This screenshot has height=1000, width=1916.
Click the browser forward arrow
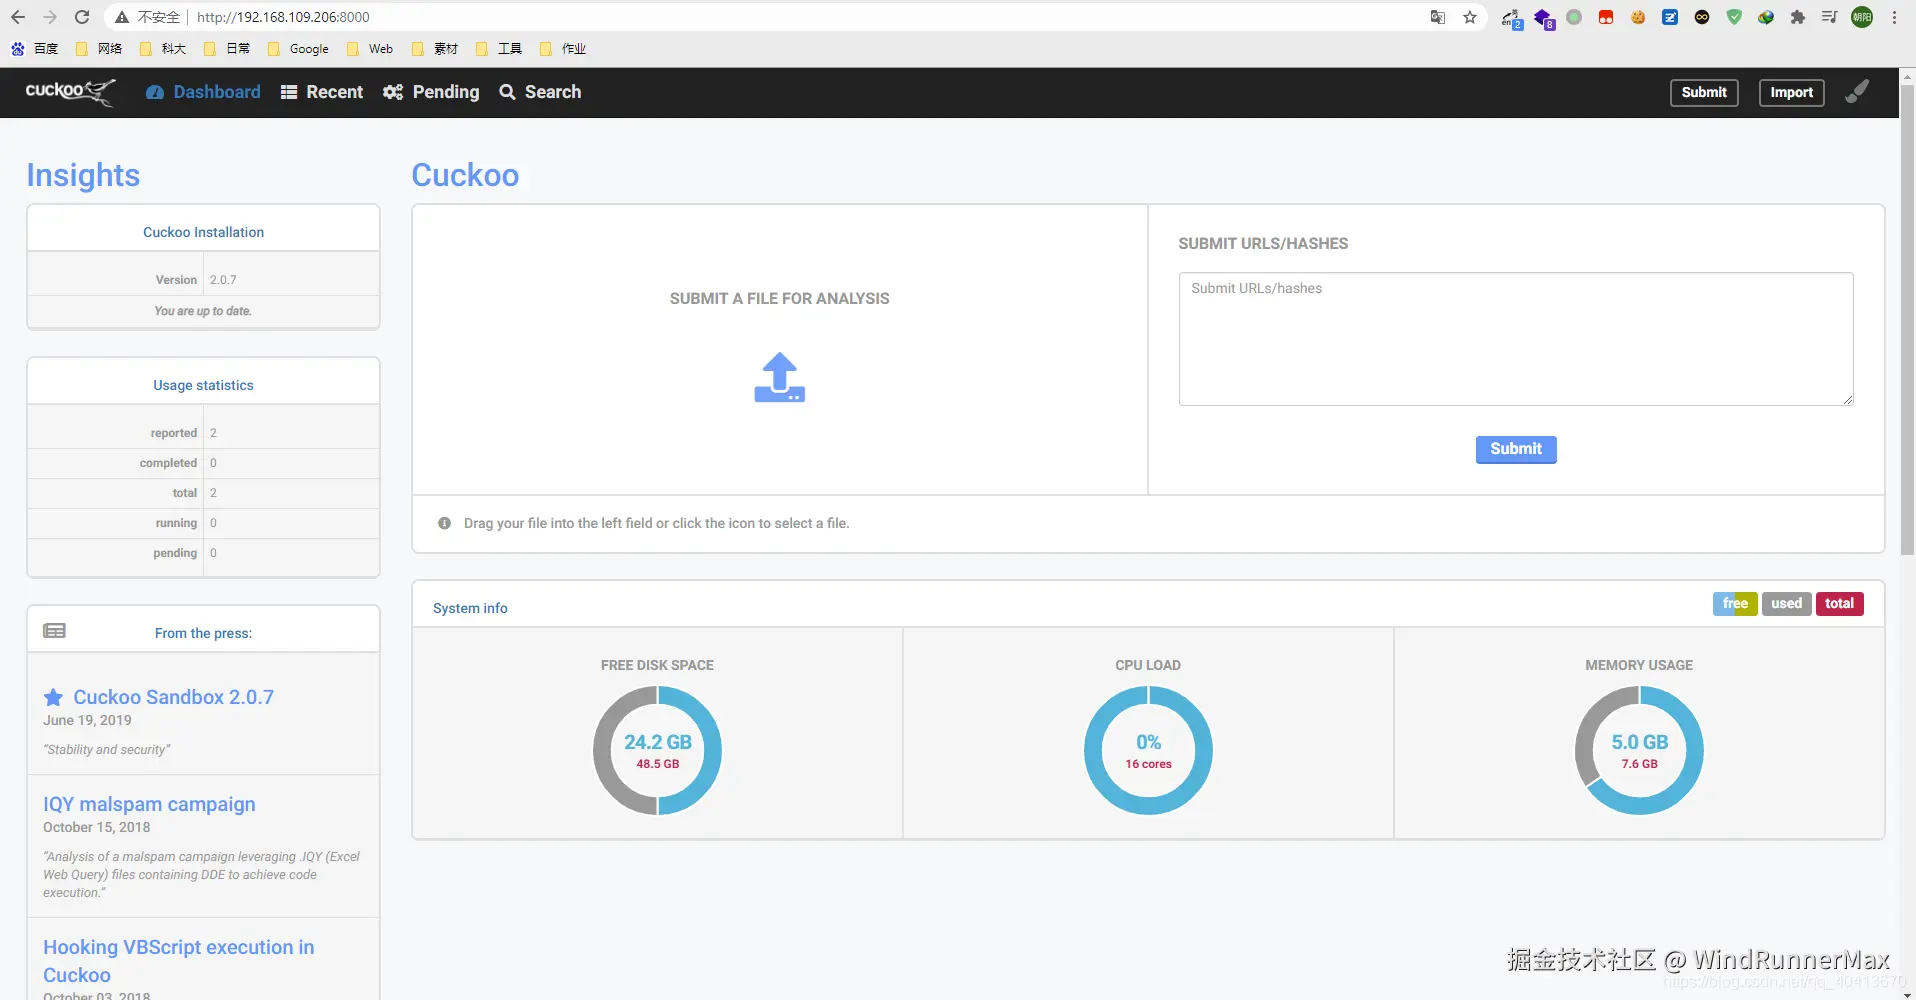(x=50, y=17)
